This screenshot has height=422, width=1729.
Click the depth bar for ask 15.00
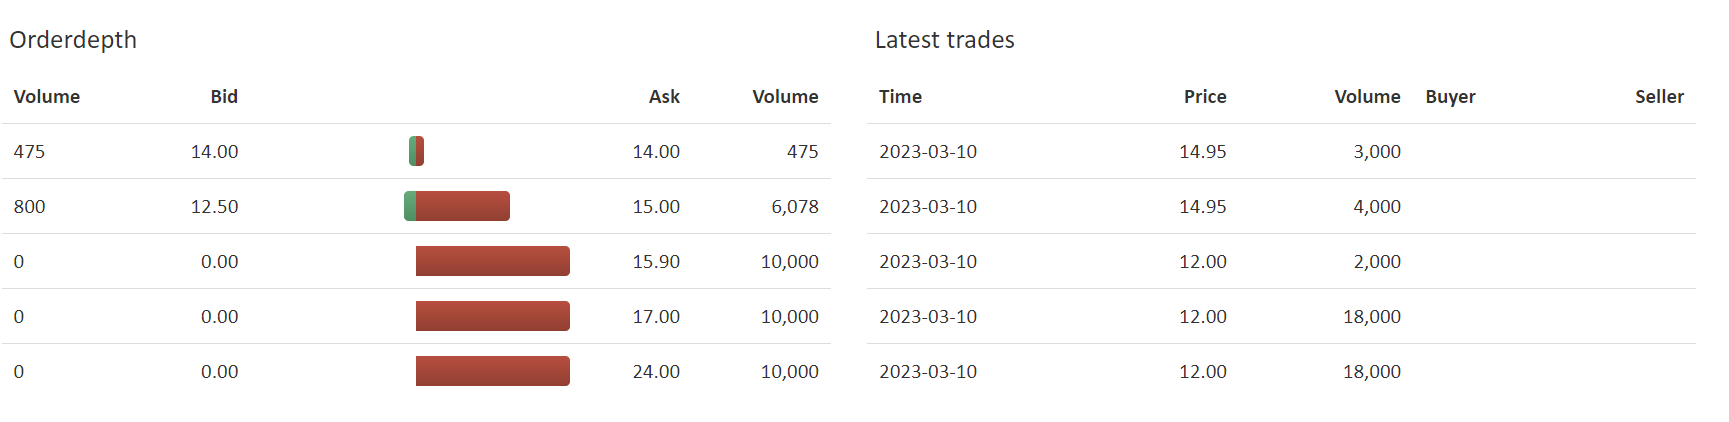tap(457, 206)
